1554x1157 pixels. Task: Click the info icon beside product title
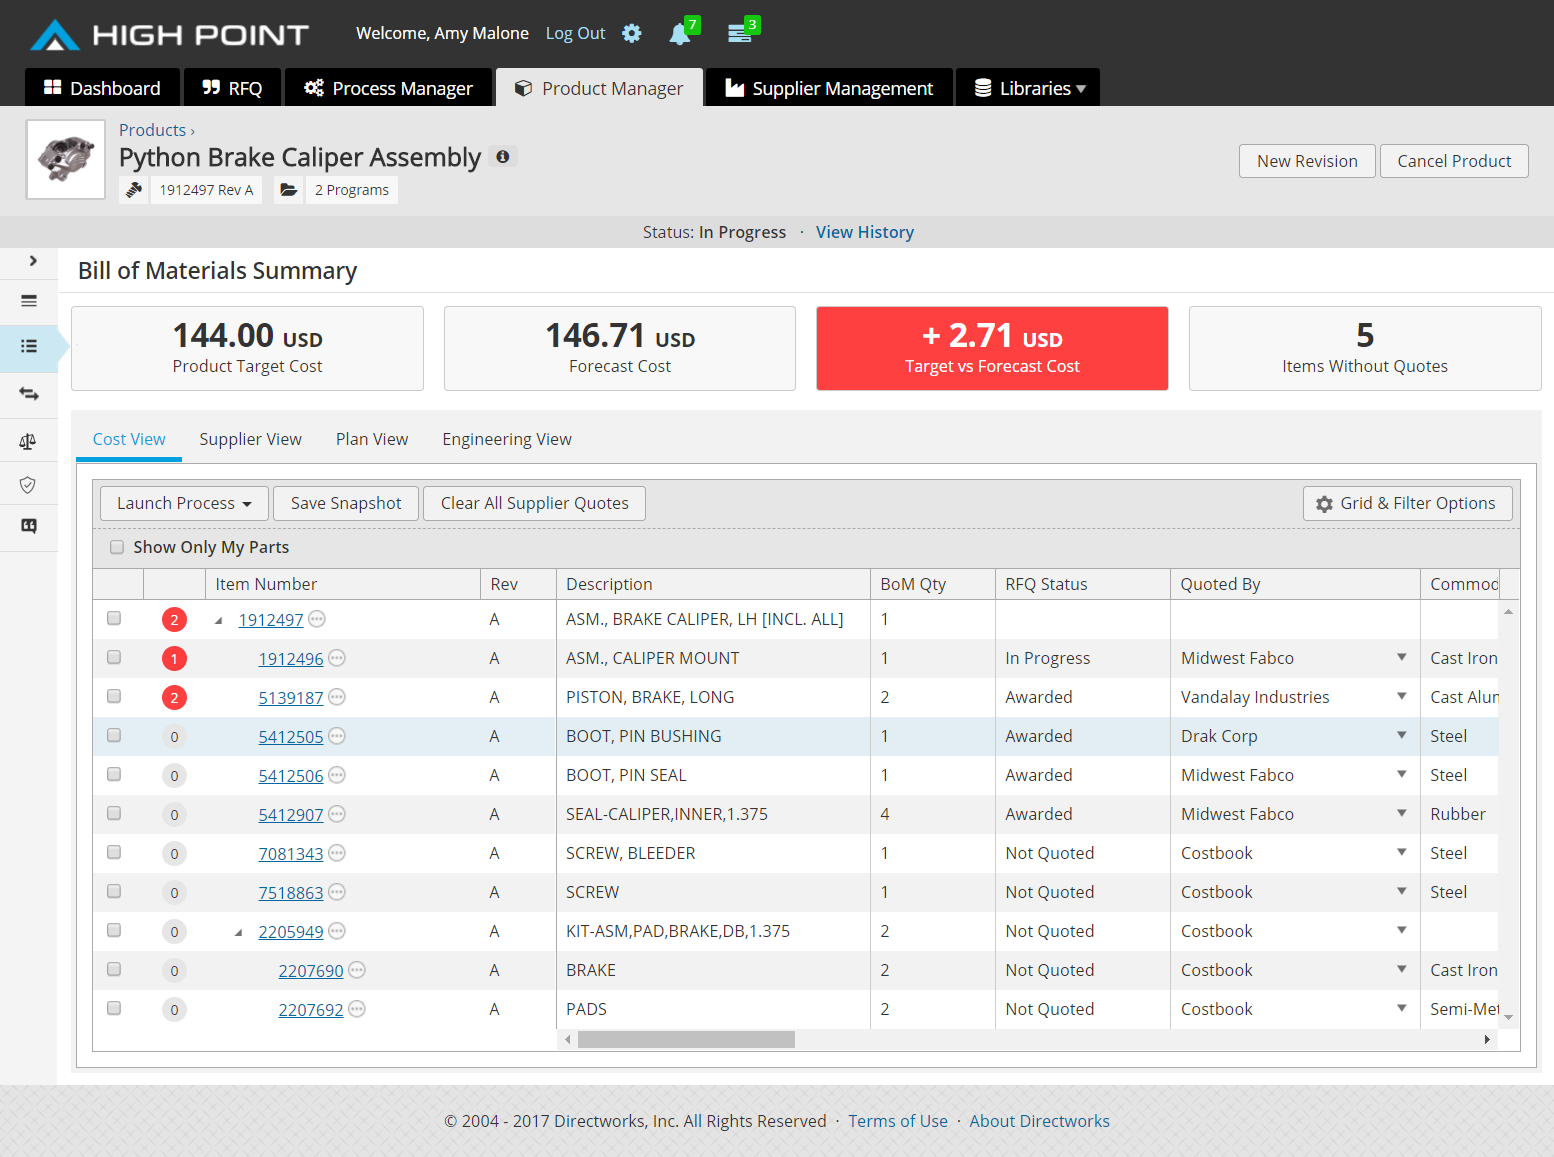tap(503, 157)
